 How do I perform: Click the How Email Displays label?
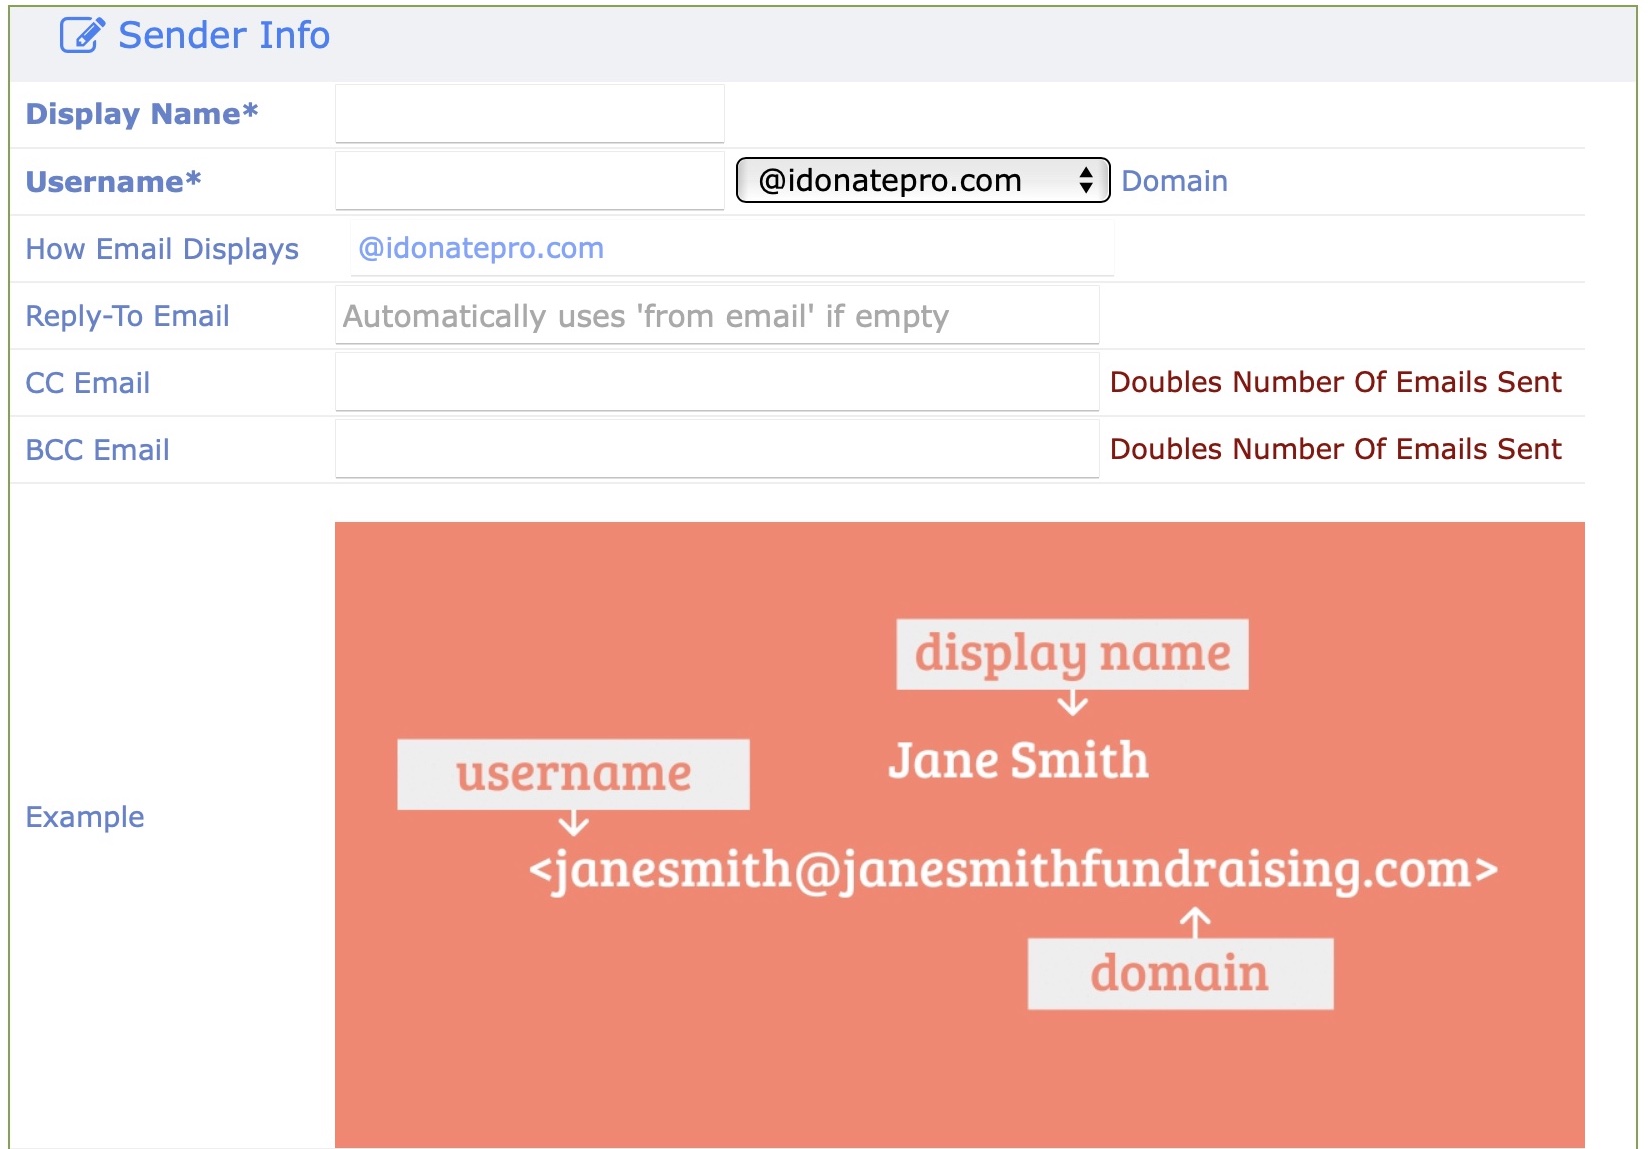coord(162,249)
